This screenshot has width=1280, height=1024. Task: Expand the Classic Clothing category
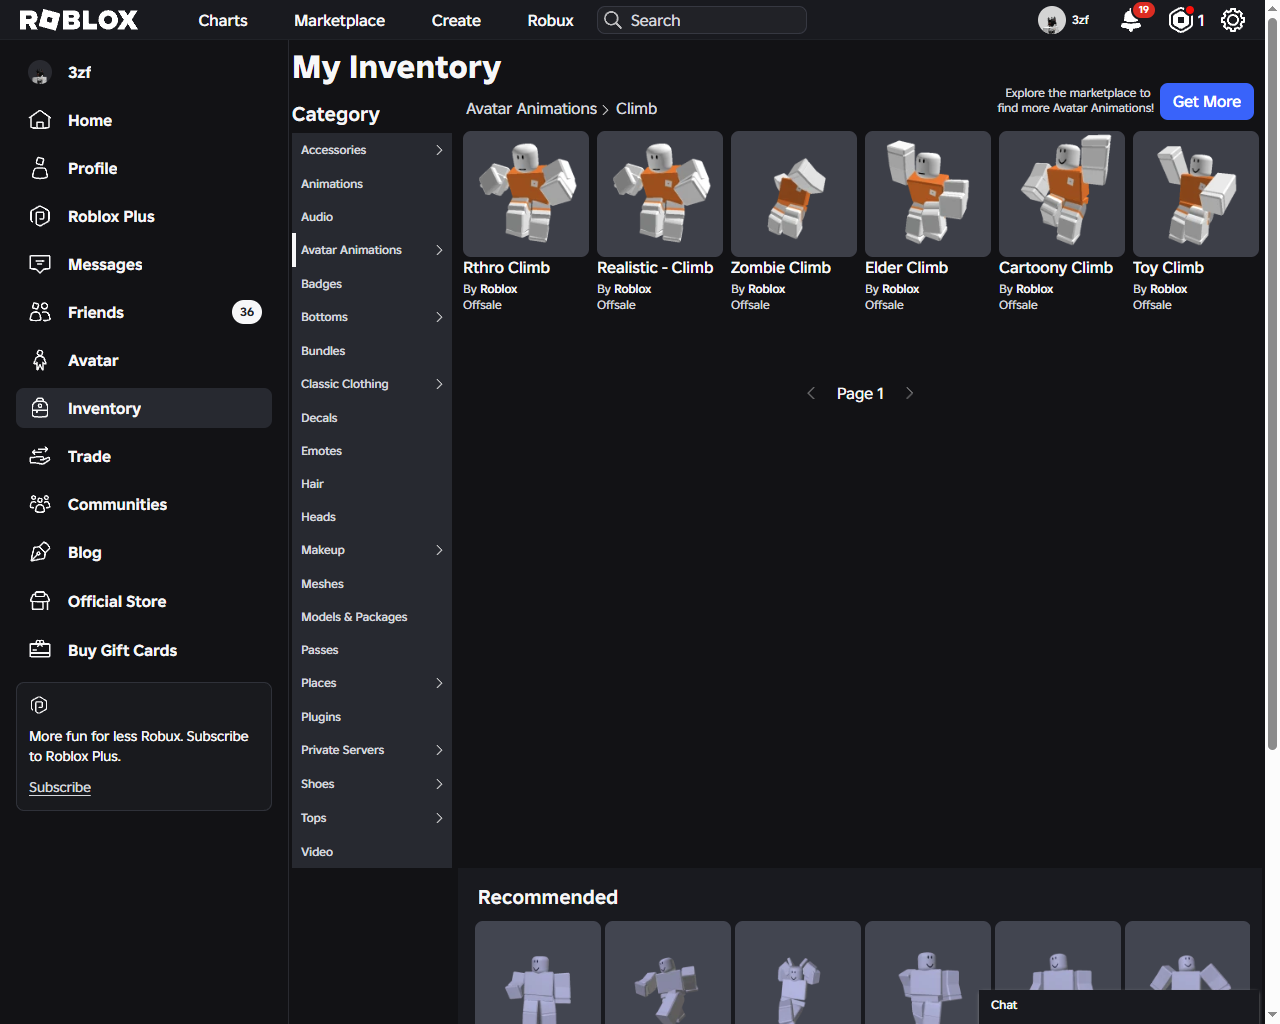(439, 384)
